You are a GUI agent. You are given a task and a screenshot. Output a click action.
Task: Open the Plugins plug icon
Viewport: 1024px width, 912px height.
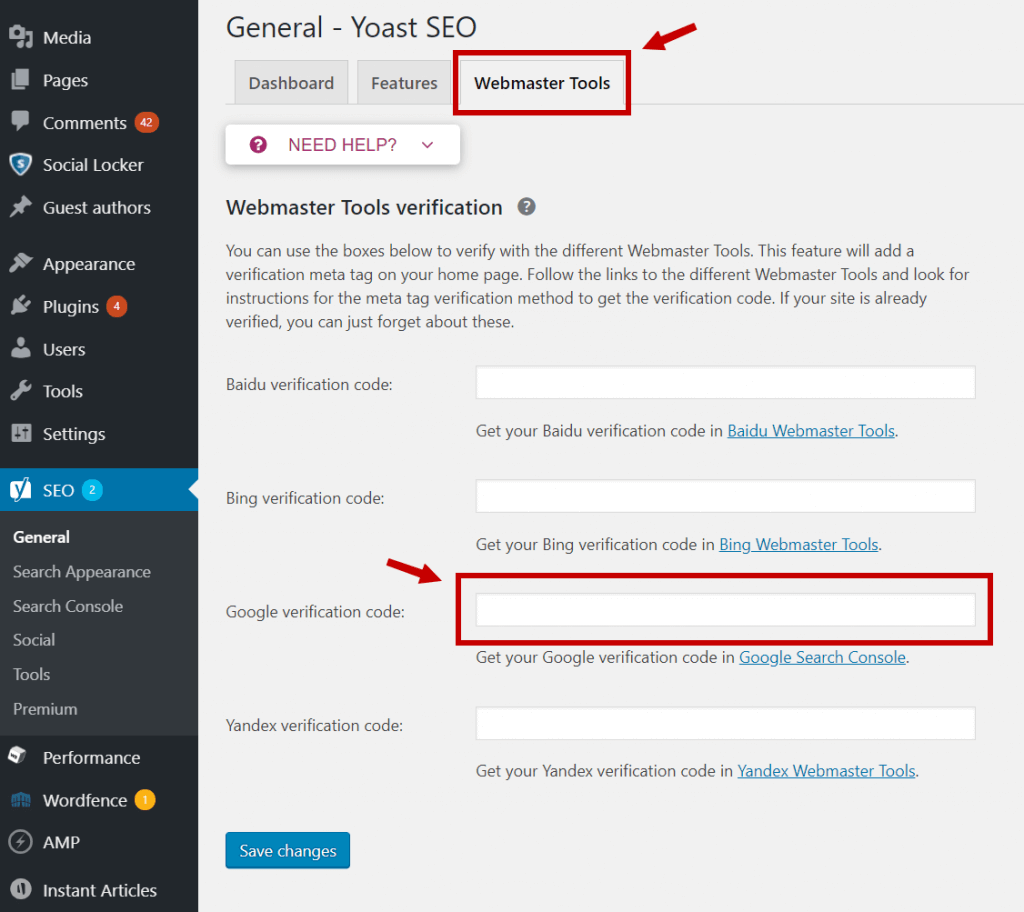click(21, 306)
